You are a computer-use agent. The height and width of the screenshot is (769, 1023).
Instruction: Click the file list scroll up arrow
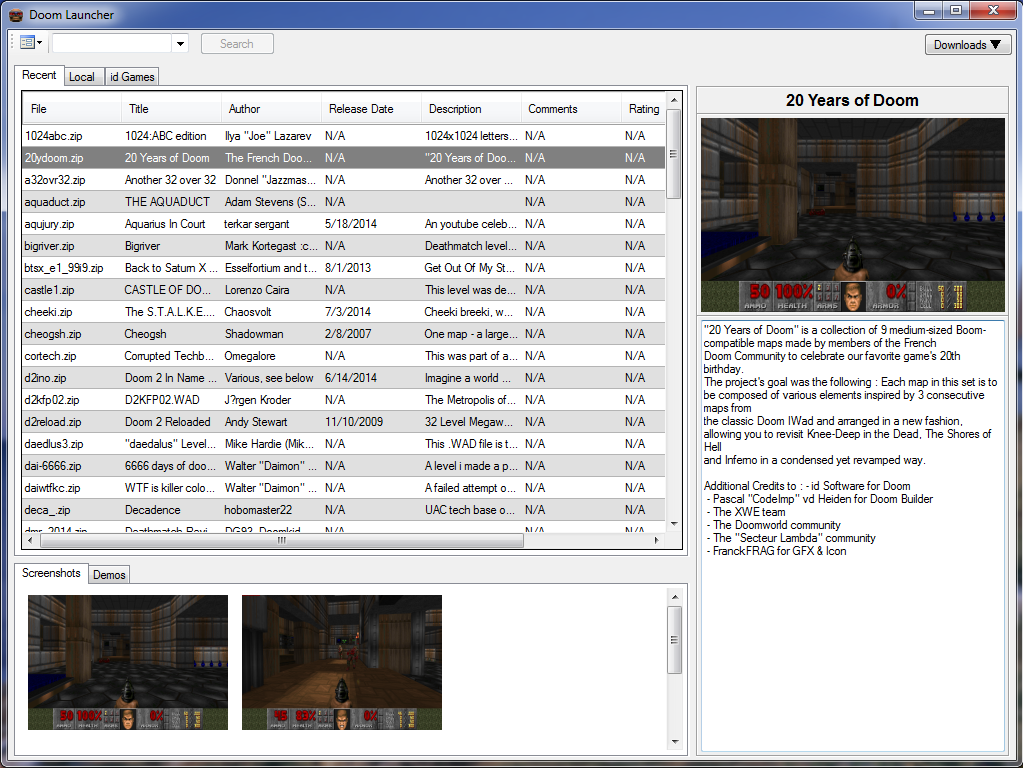[x=674, y=100]
